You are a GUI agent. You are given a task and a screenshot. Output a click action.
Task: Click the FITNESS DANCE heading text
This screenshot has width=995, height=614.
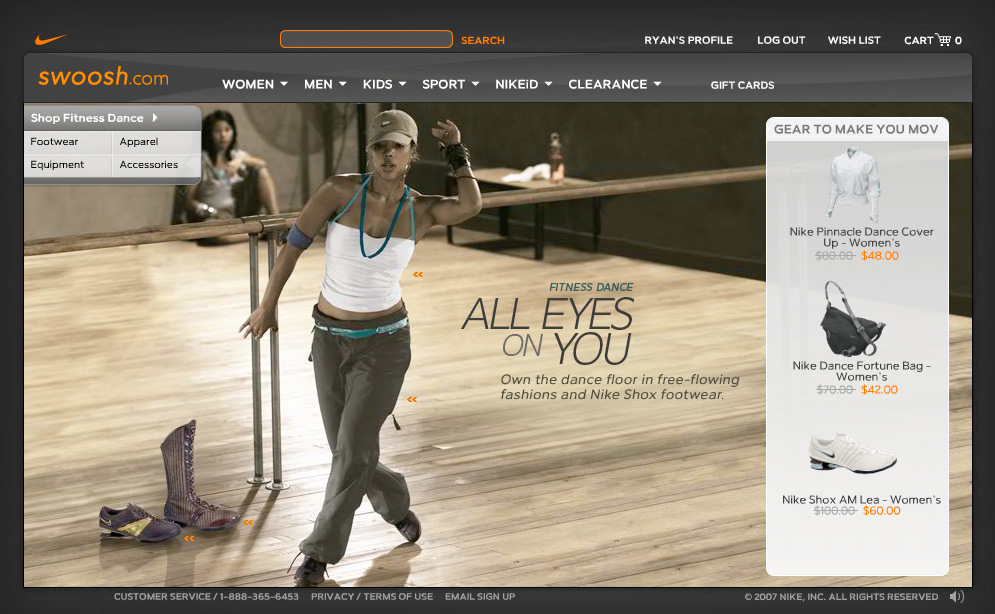click(x=591, y=287)
